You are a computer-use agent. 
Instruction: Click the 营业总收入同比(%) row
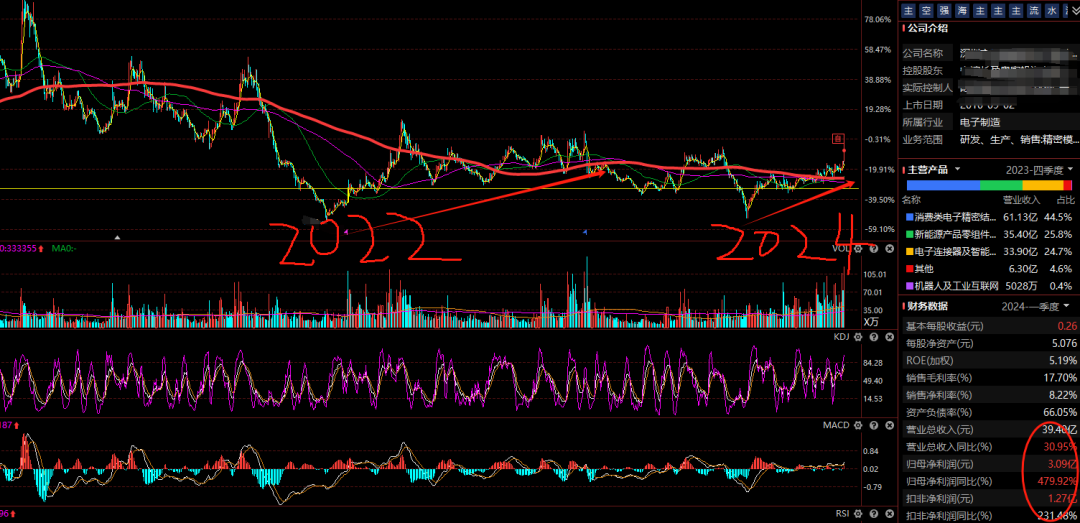click(x=989, y=447)
